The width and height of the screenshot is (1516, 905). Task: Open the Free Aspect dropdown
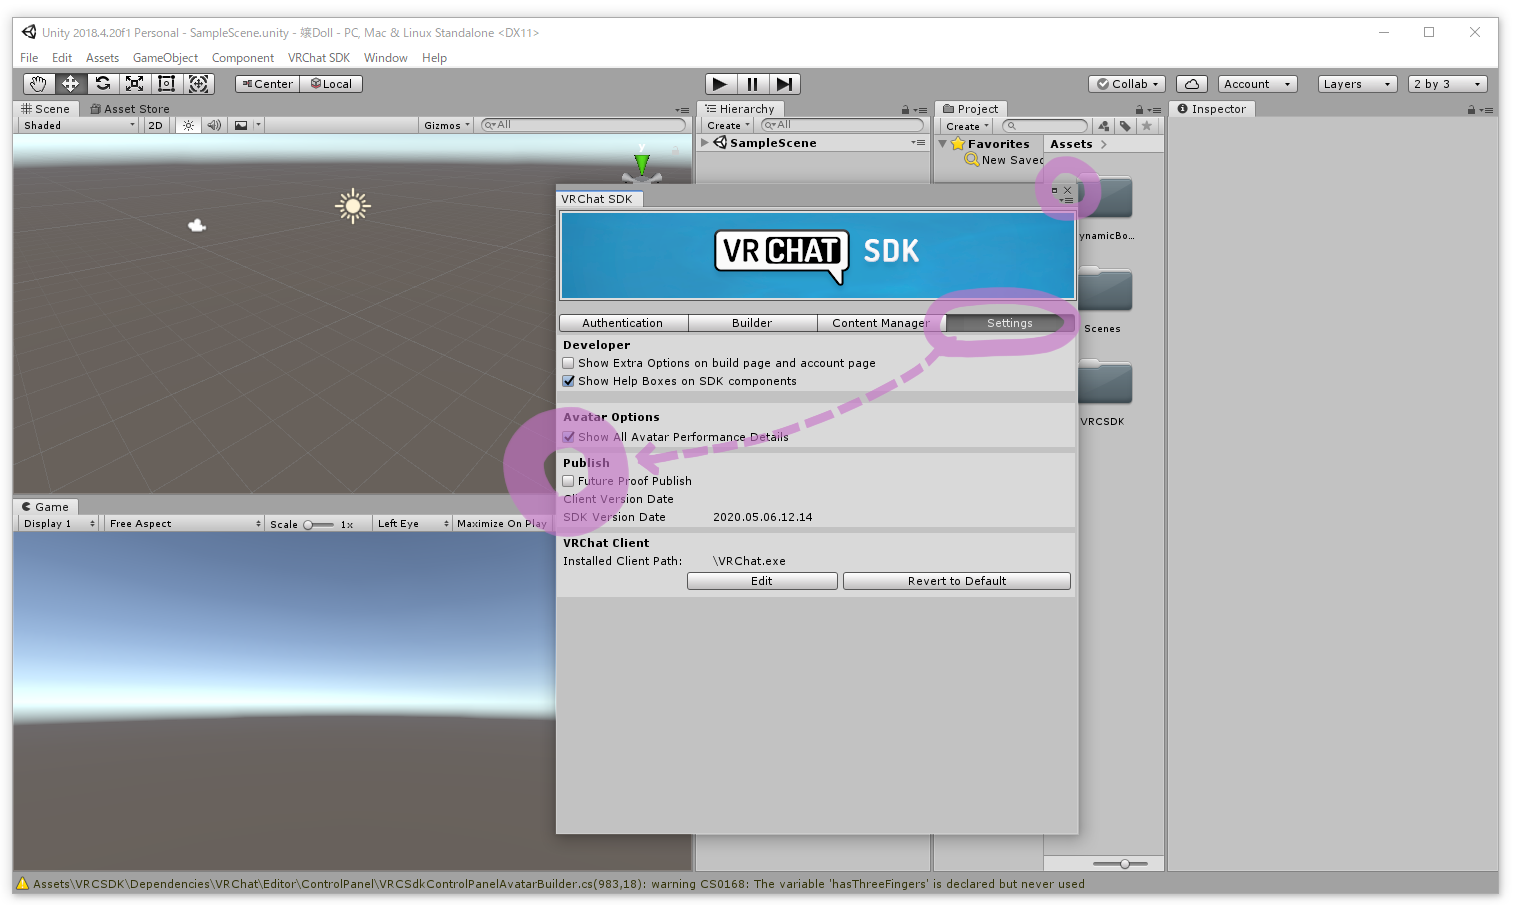tap(185, 524)
